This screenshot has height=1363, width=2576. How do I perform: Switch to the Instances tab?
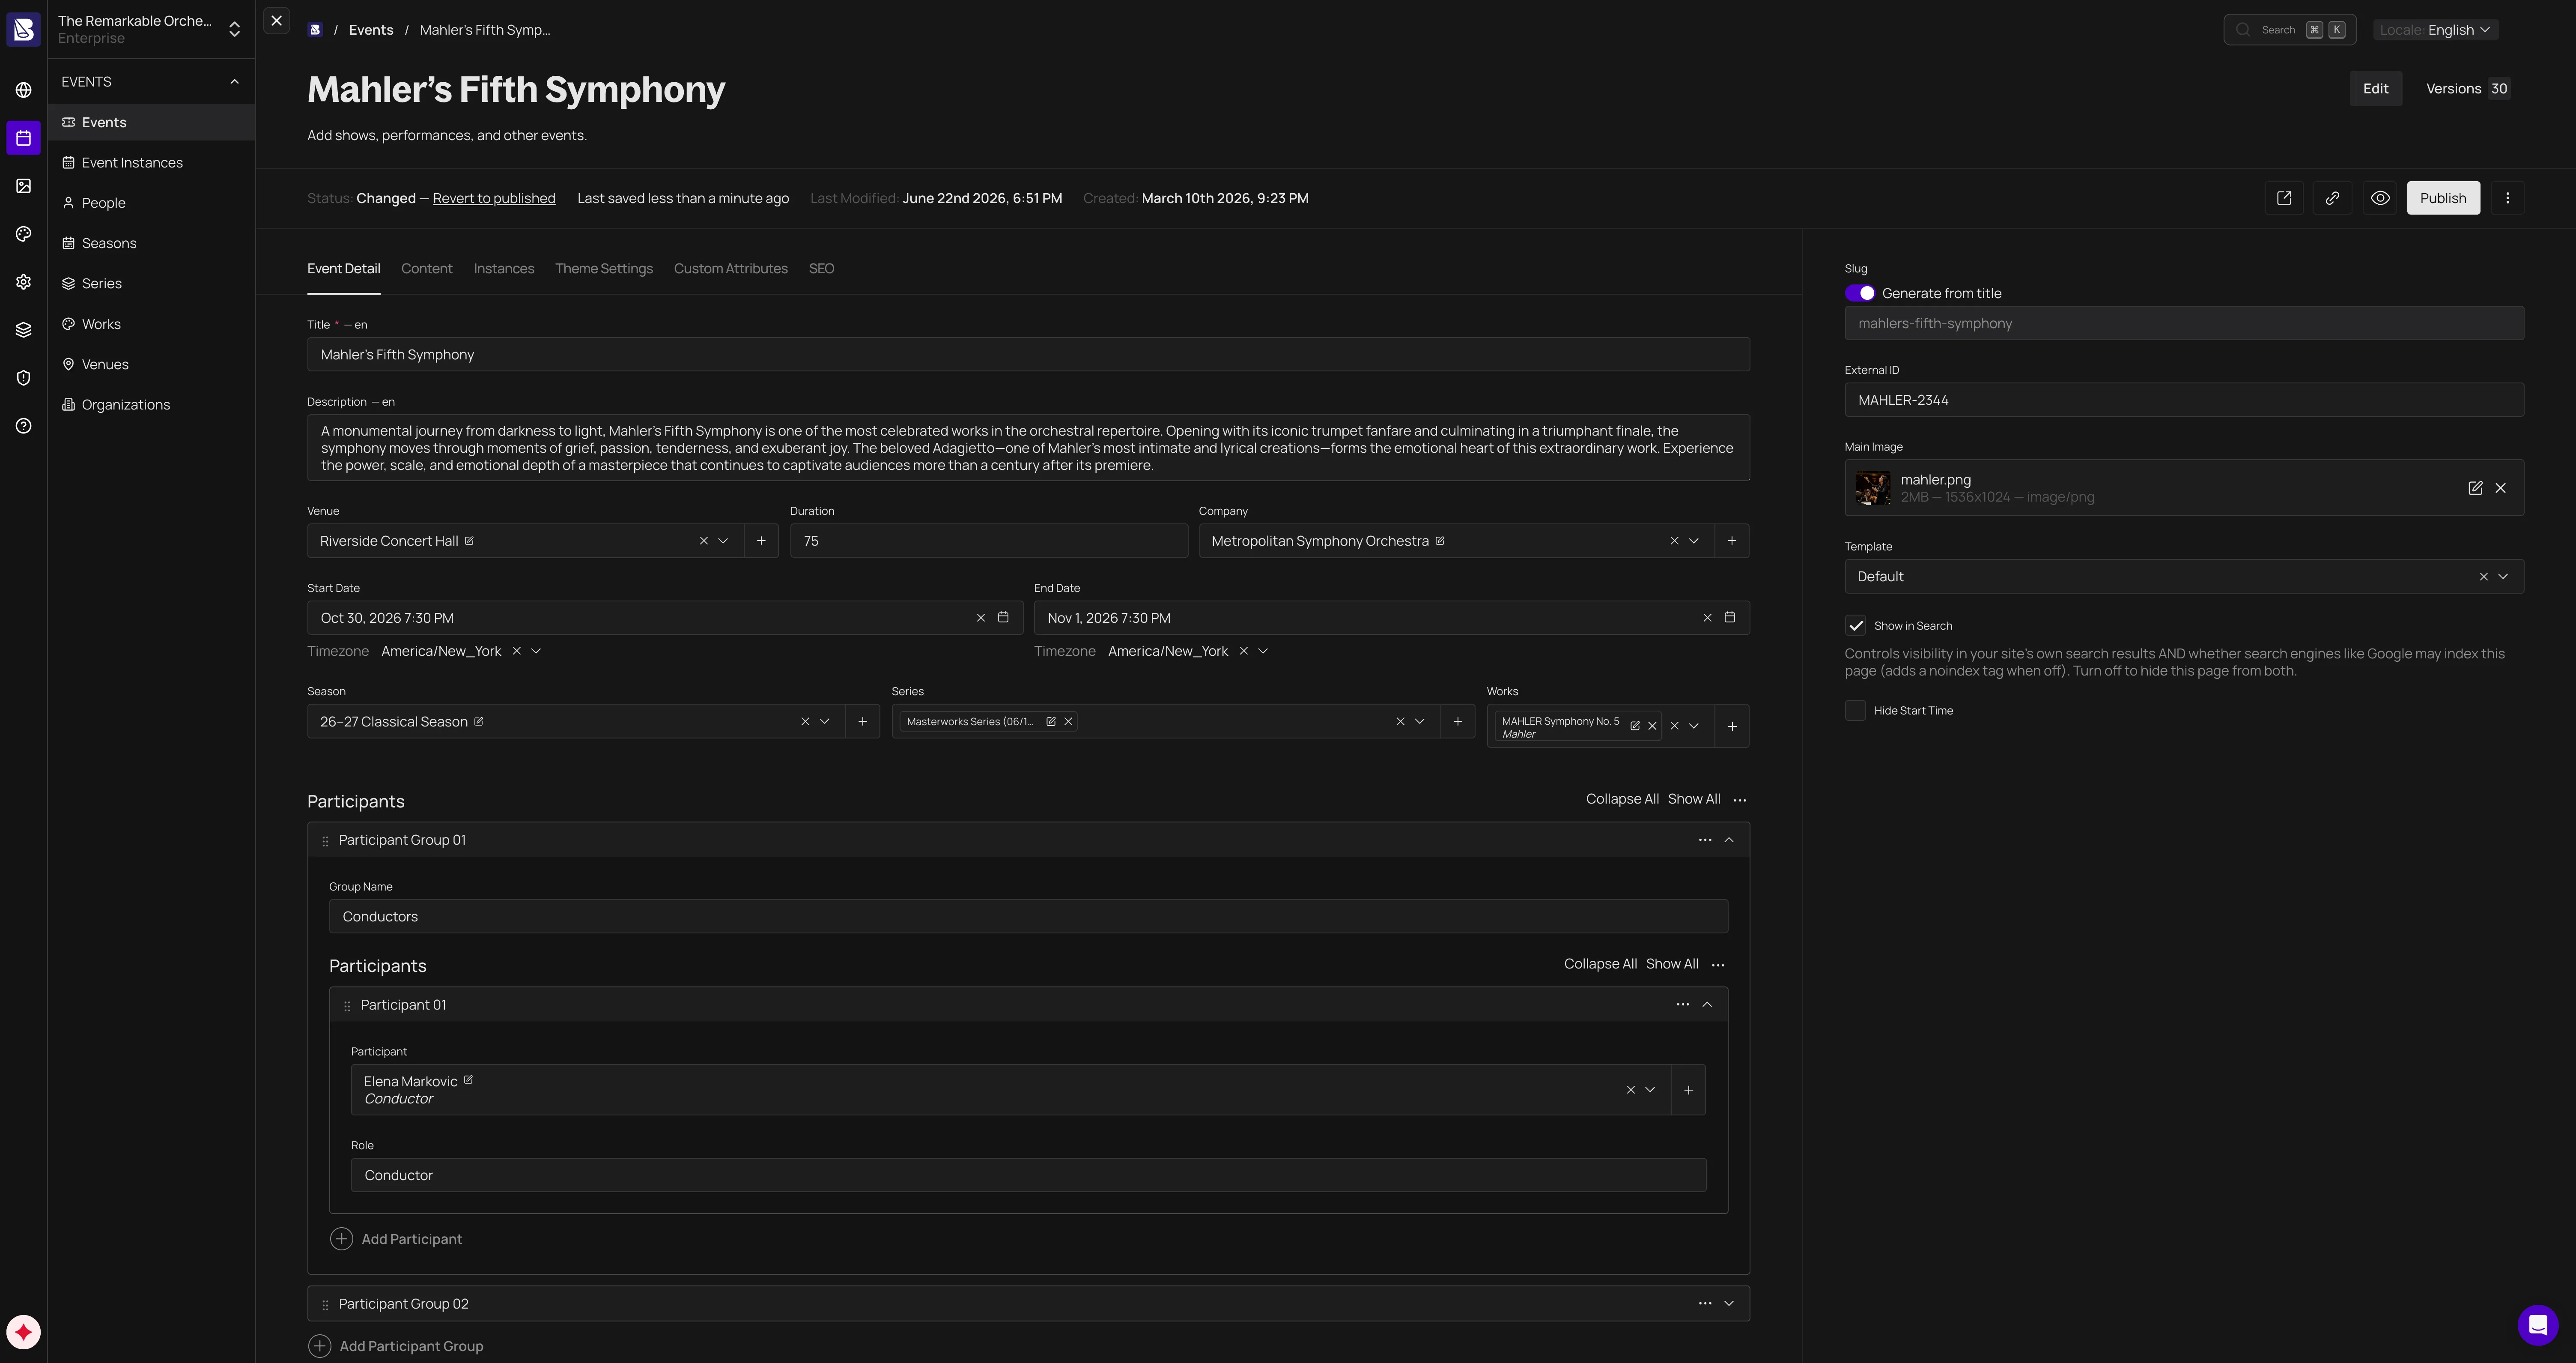coord(504,269)
